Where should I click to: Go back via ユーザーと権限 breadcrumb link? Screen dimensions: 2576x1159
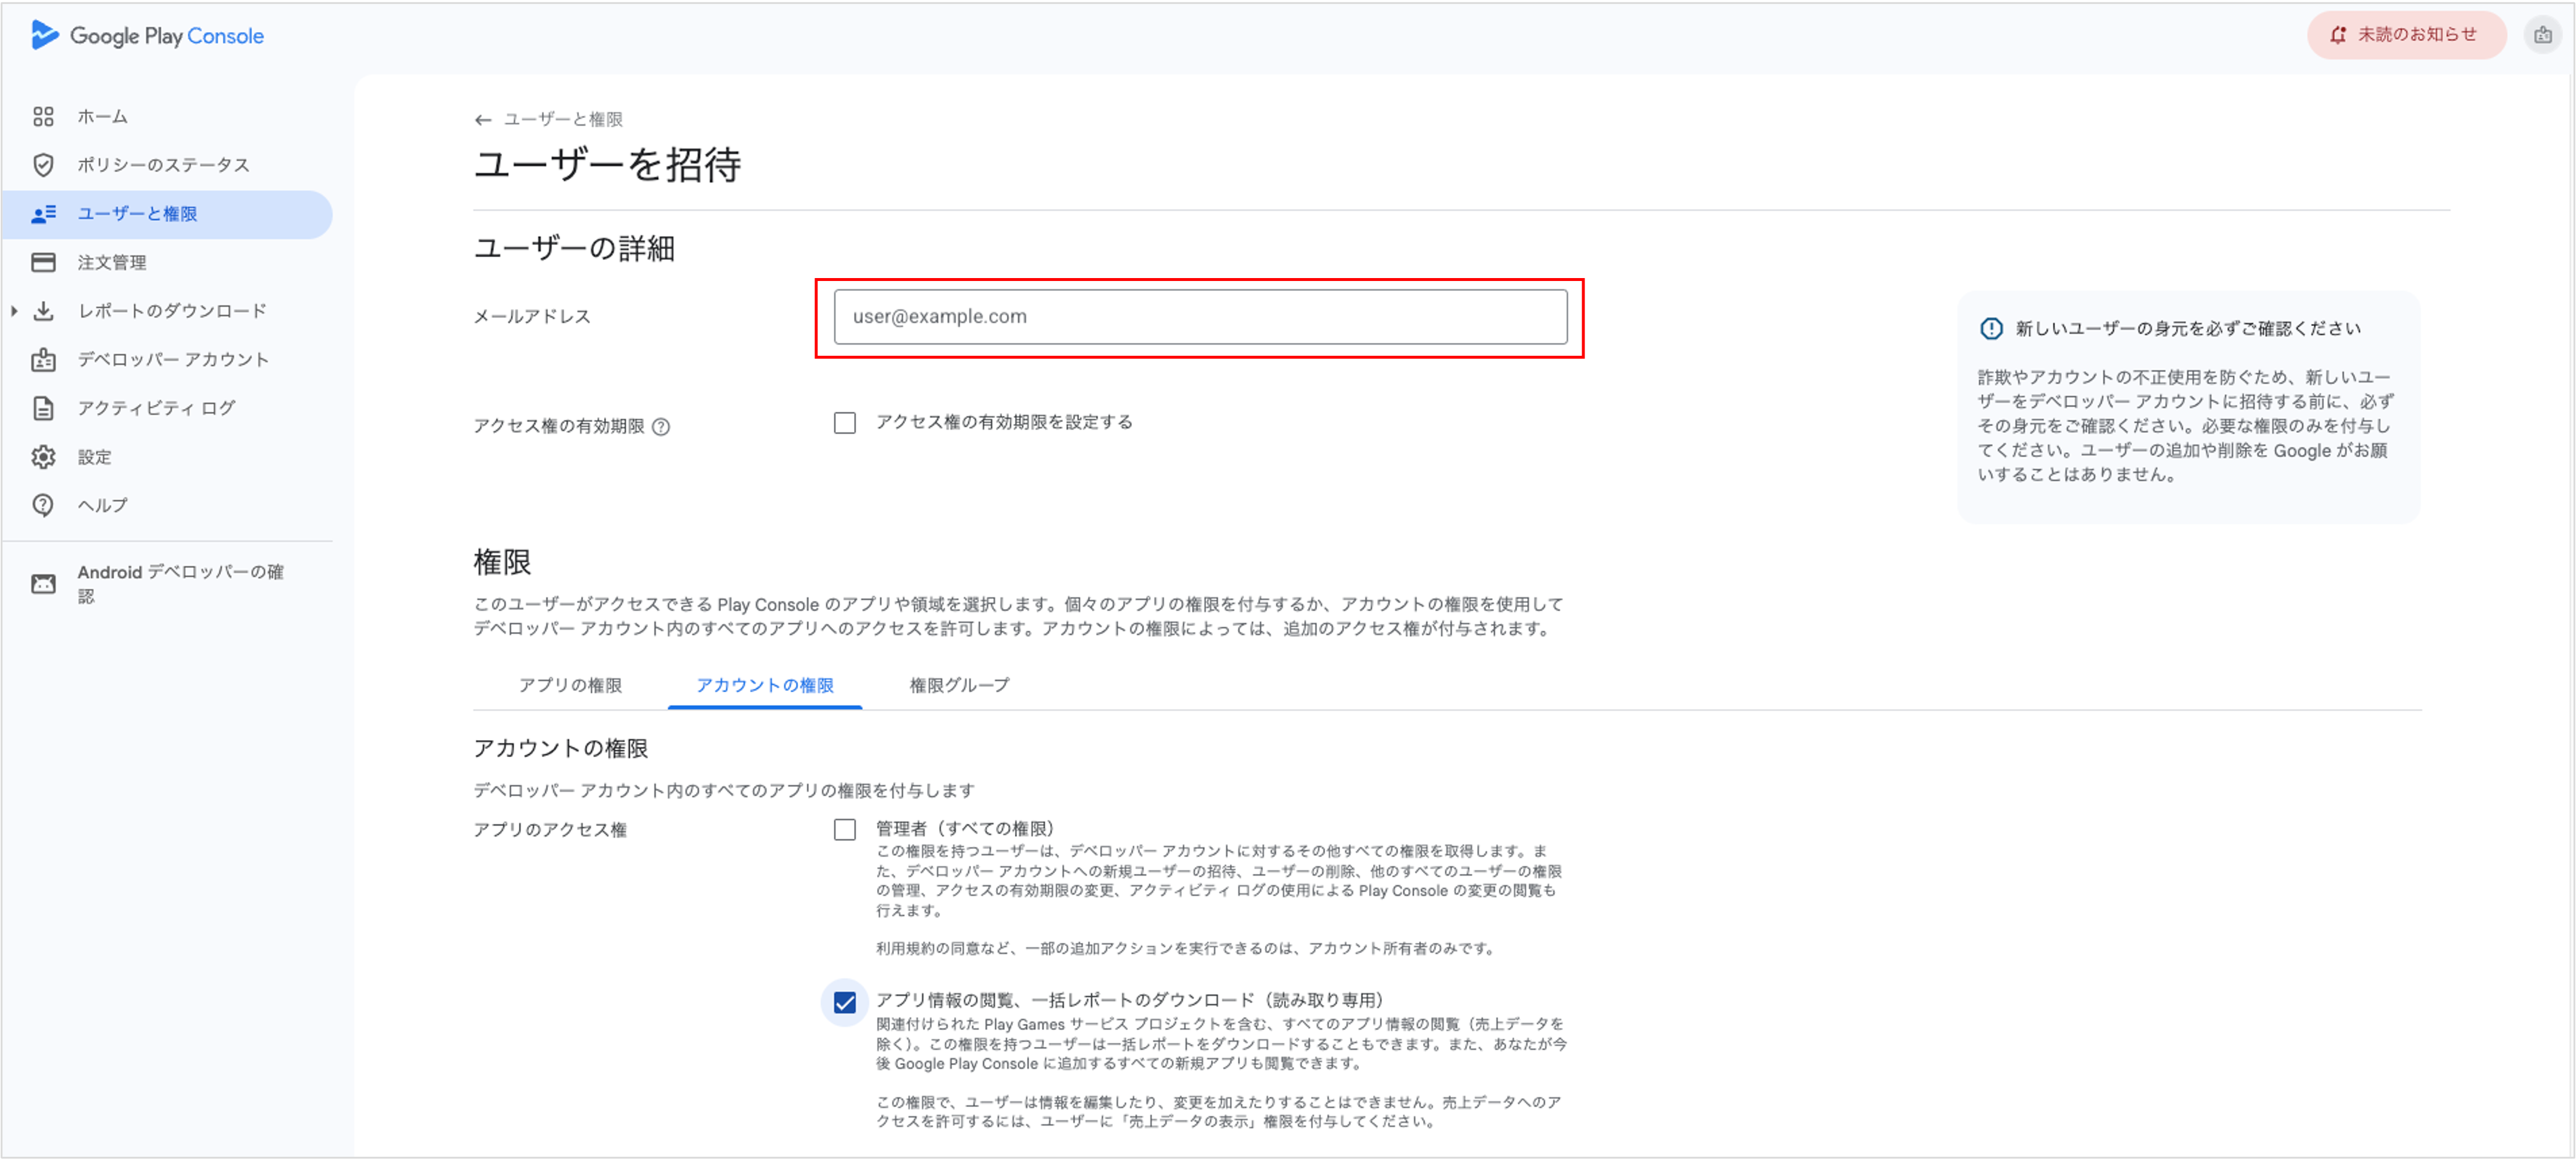(x=563, y=120)
